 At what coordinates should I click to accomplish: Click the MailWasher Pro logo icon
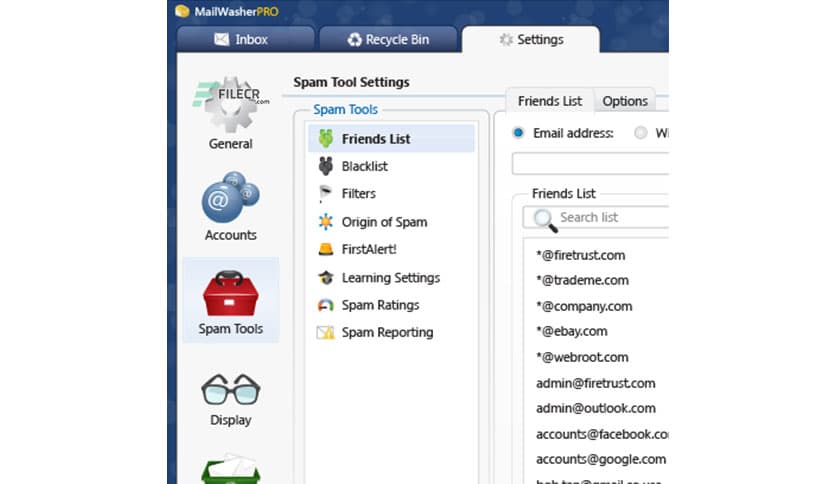182,11
